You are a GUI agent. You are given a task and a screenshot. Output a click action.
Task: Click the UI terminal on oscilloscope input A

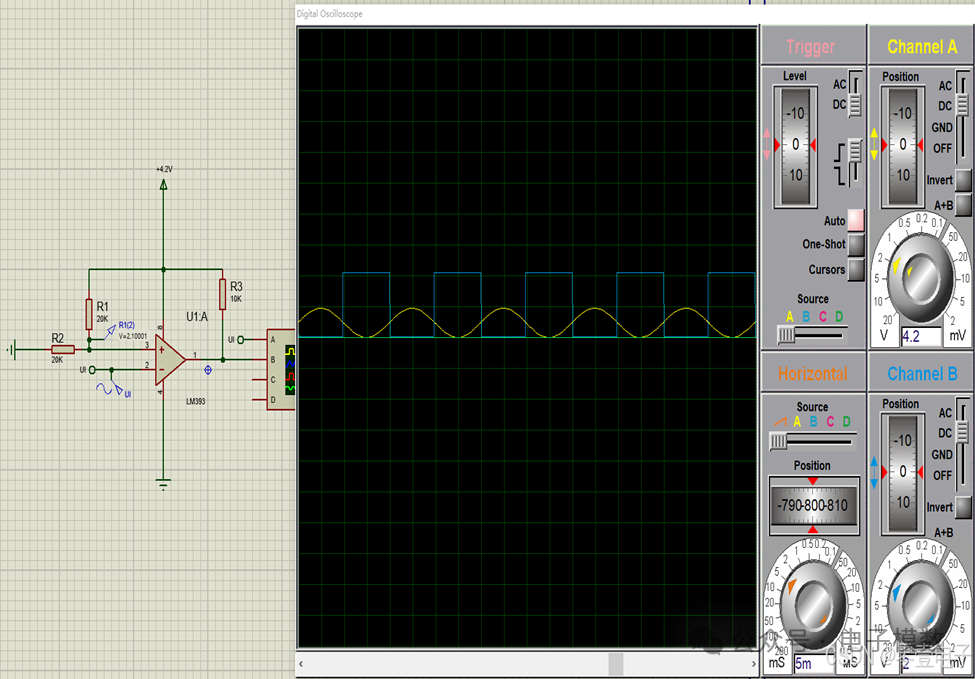241,340
